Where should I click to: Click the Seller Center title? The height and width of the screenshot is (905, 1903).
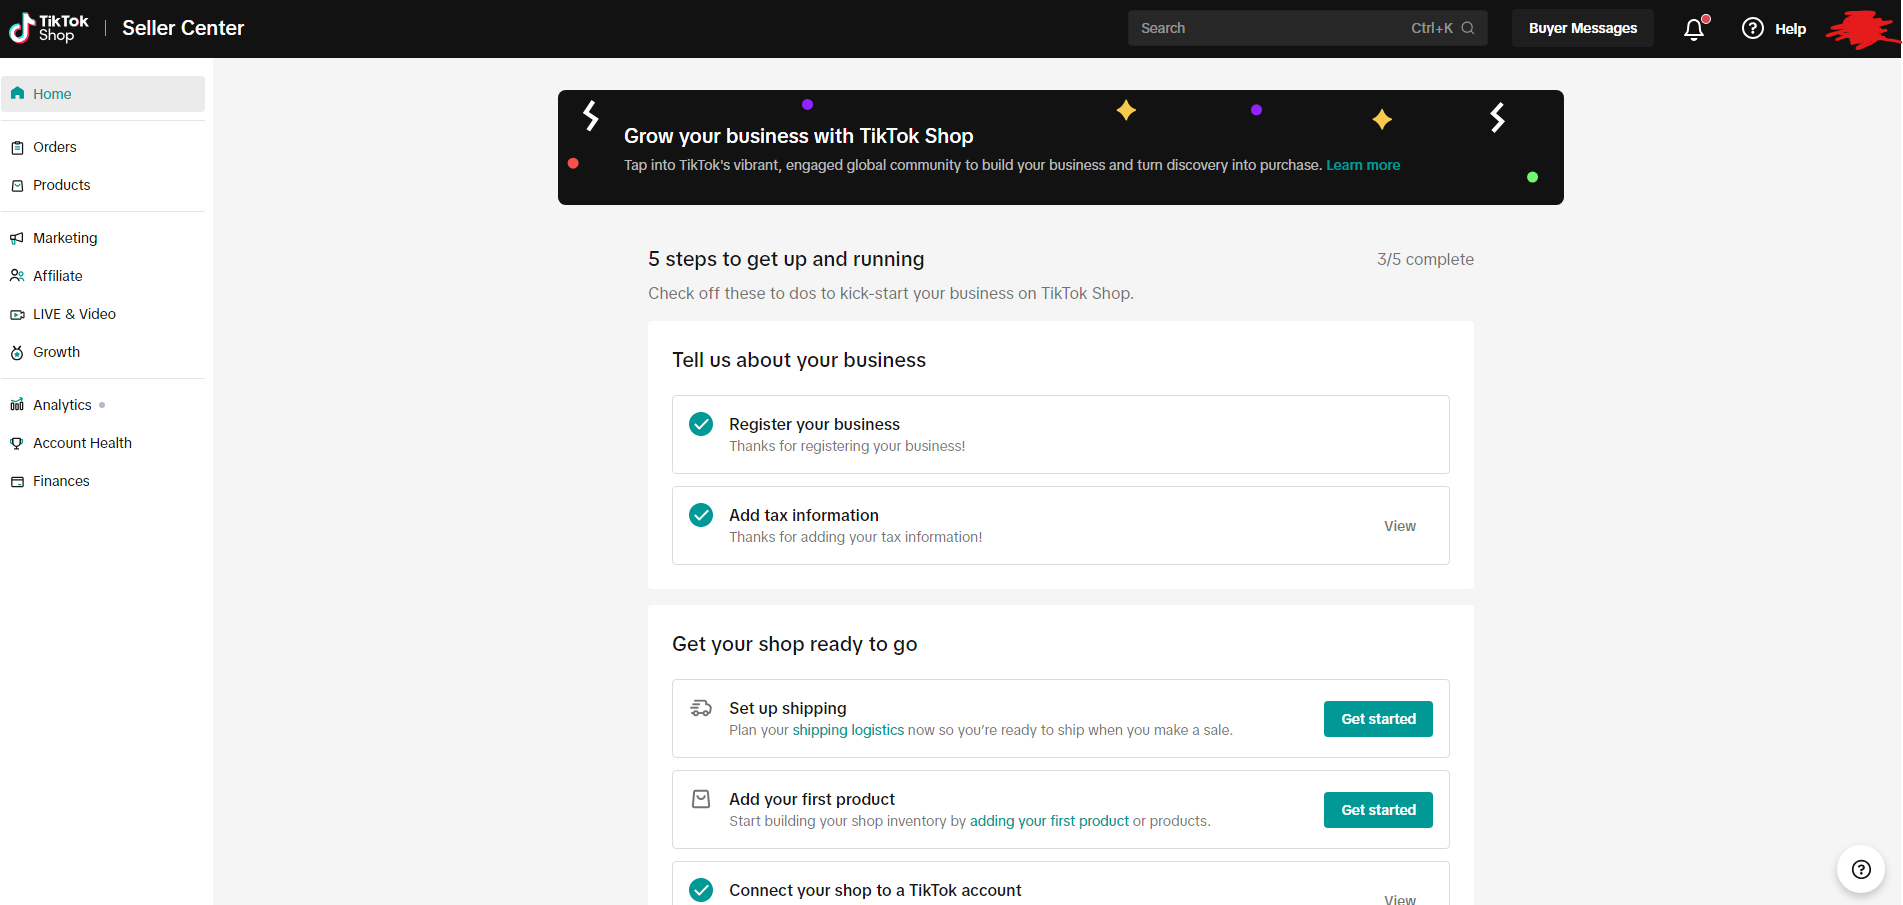pyautogui.click(x=183, y=28)
